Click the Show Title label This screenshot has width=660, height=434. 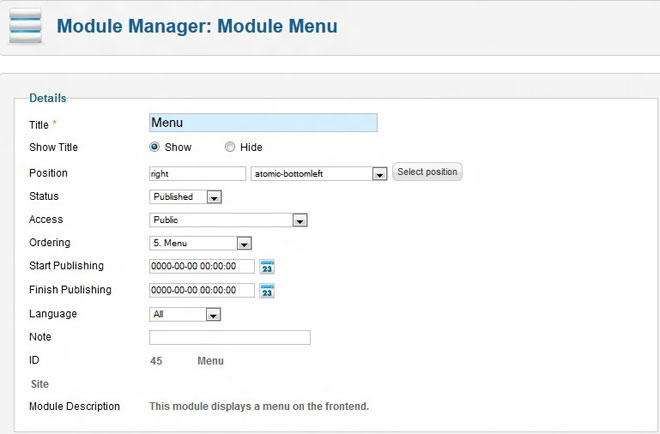[54, 148]
